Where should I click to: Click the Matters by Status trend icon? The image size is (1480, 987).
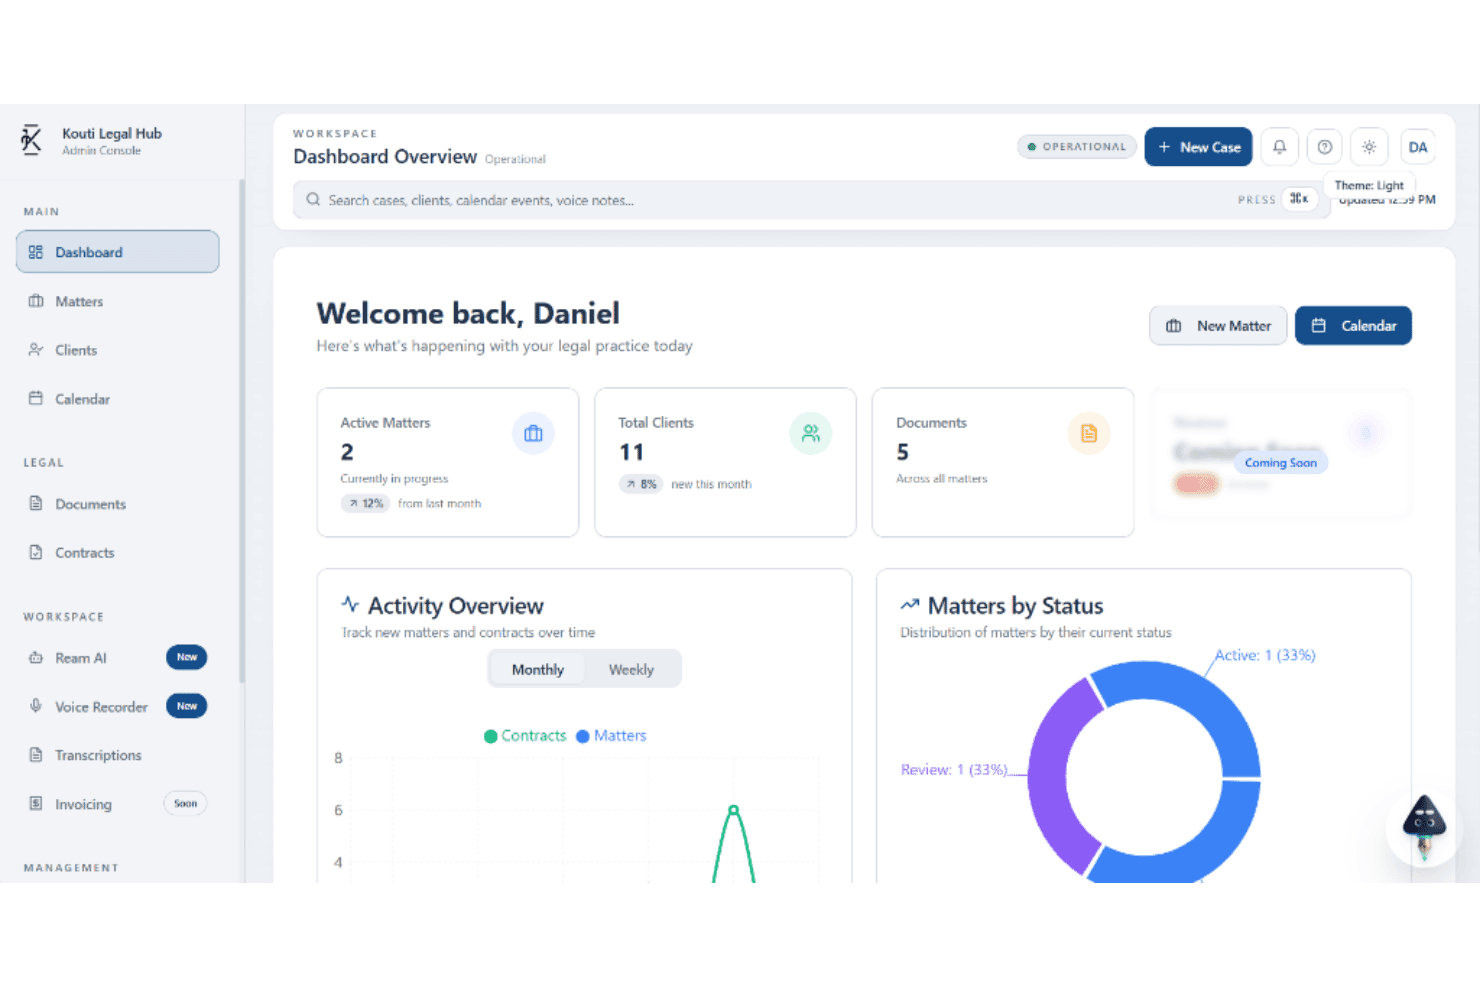pyautogui.click(x=909, y=605)
